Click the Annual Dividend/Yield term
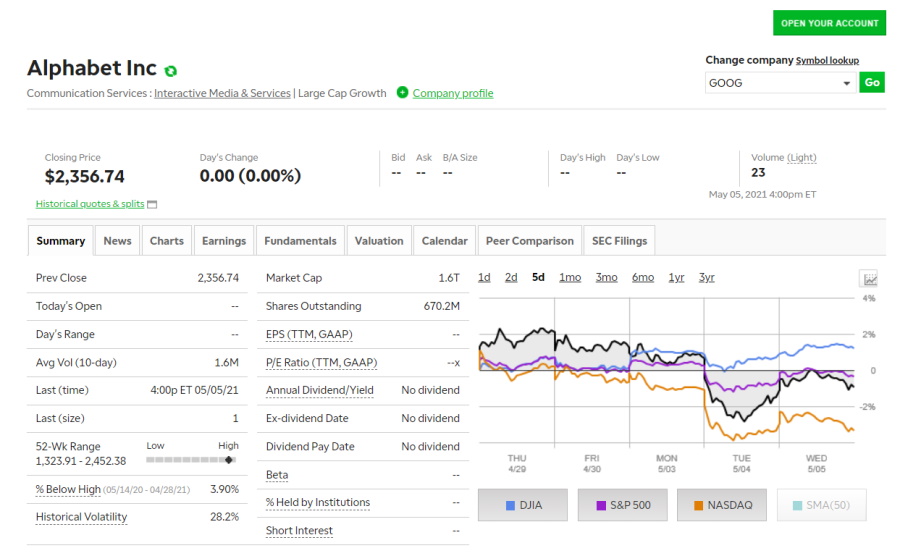 tap(320, 390)
